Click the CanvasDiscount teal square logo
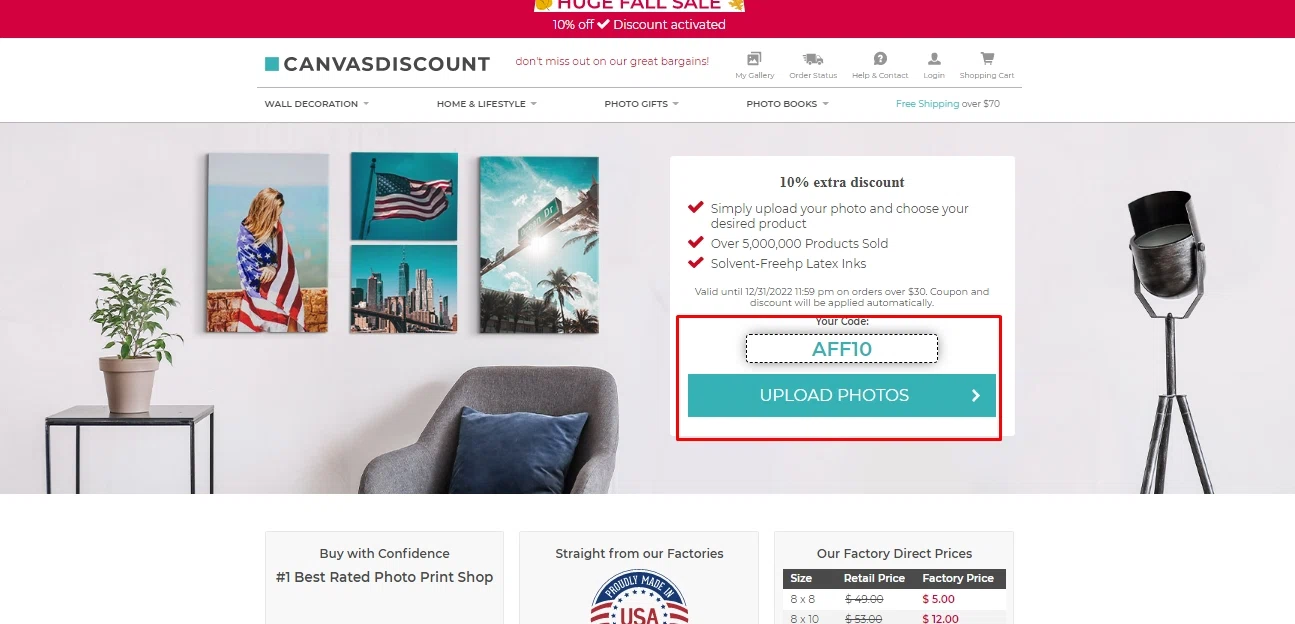The width and height of the screenshot is (1295, 624). tap(272, 64)
